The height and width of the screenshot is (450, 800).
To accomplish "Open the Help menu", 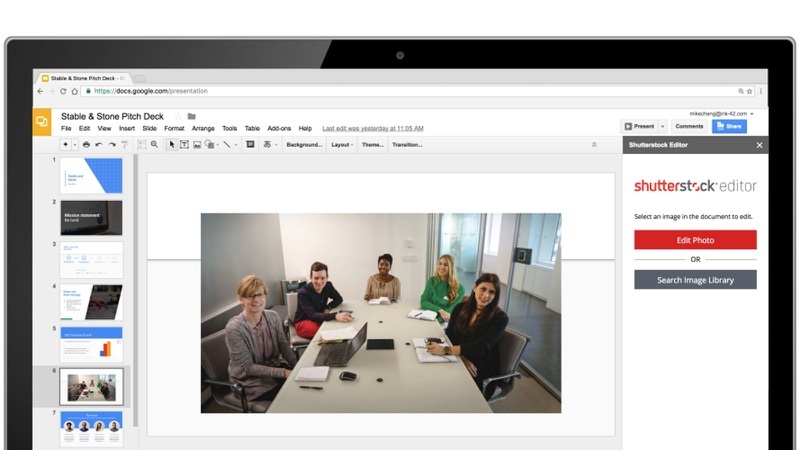I will [305, 129].
